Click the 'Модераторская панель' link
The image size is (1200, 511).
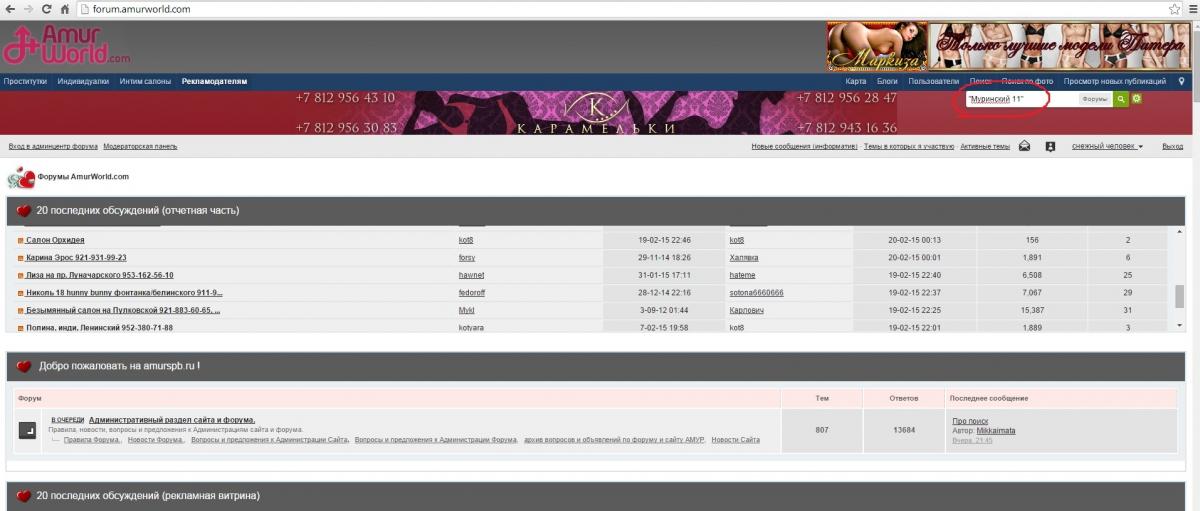click(x=140, y=146)
